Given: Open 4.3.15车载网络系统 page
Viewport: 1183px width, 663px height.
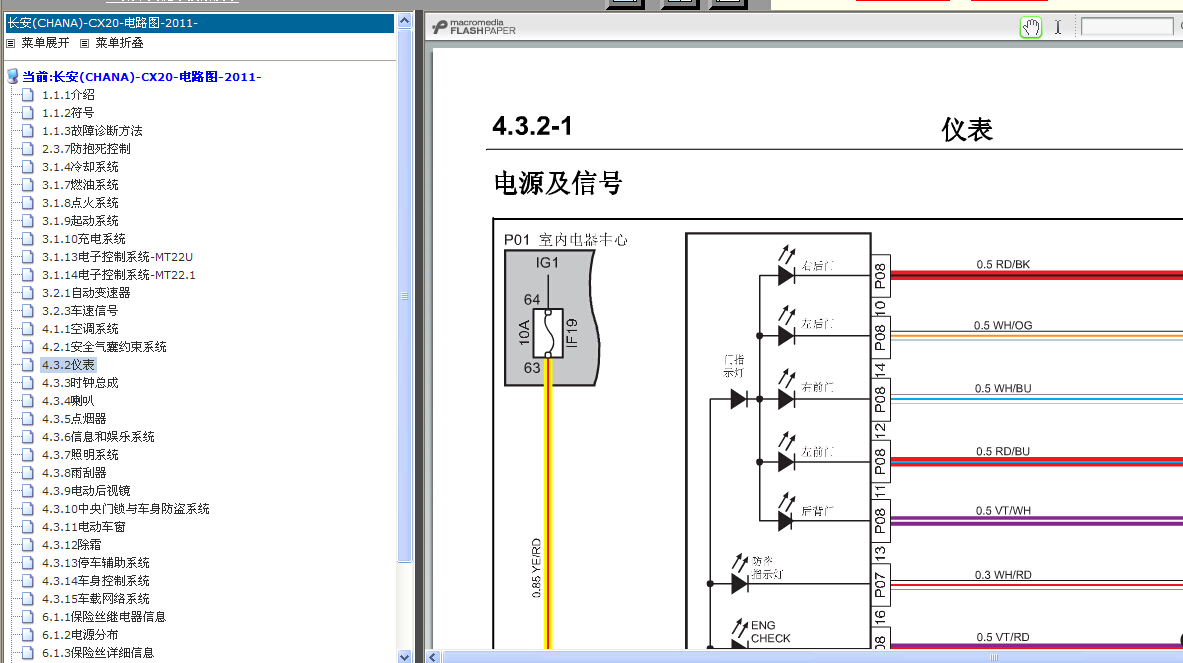Looking at the screenshot, I should tap(96, 599).
